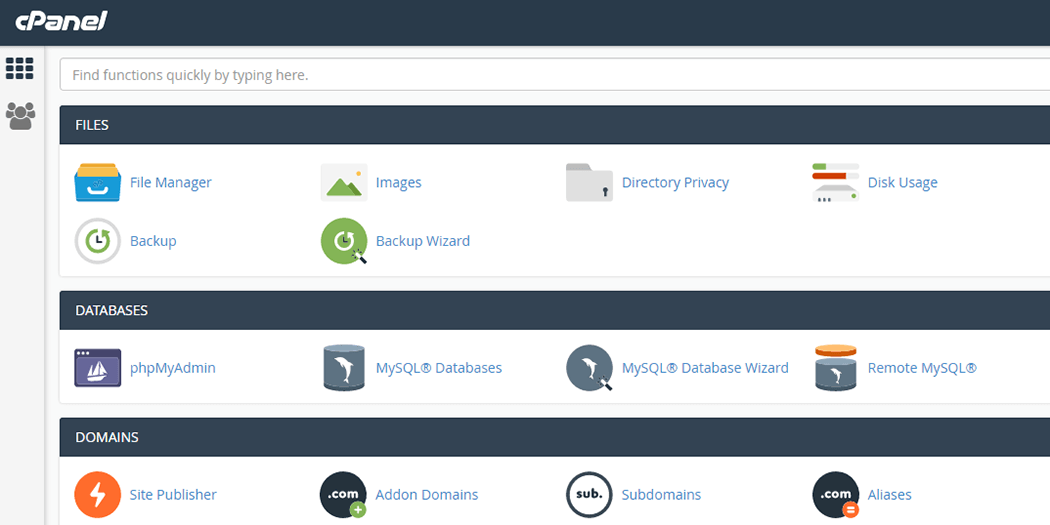Click the Images icon
Viewport: 1050px width, 525px height.
tap(343, 183)
